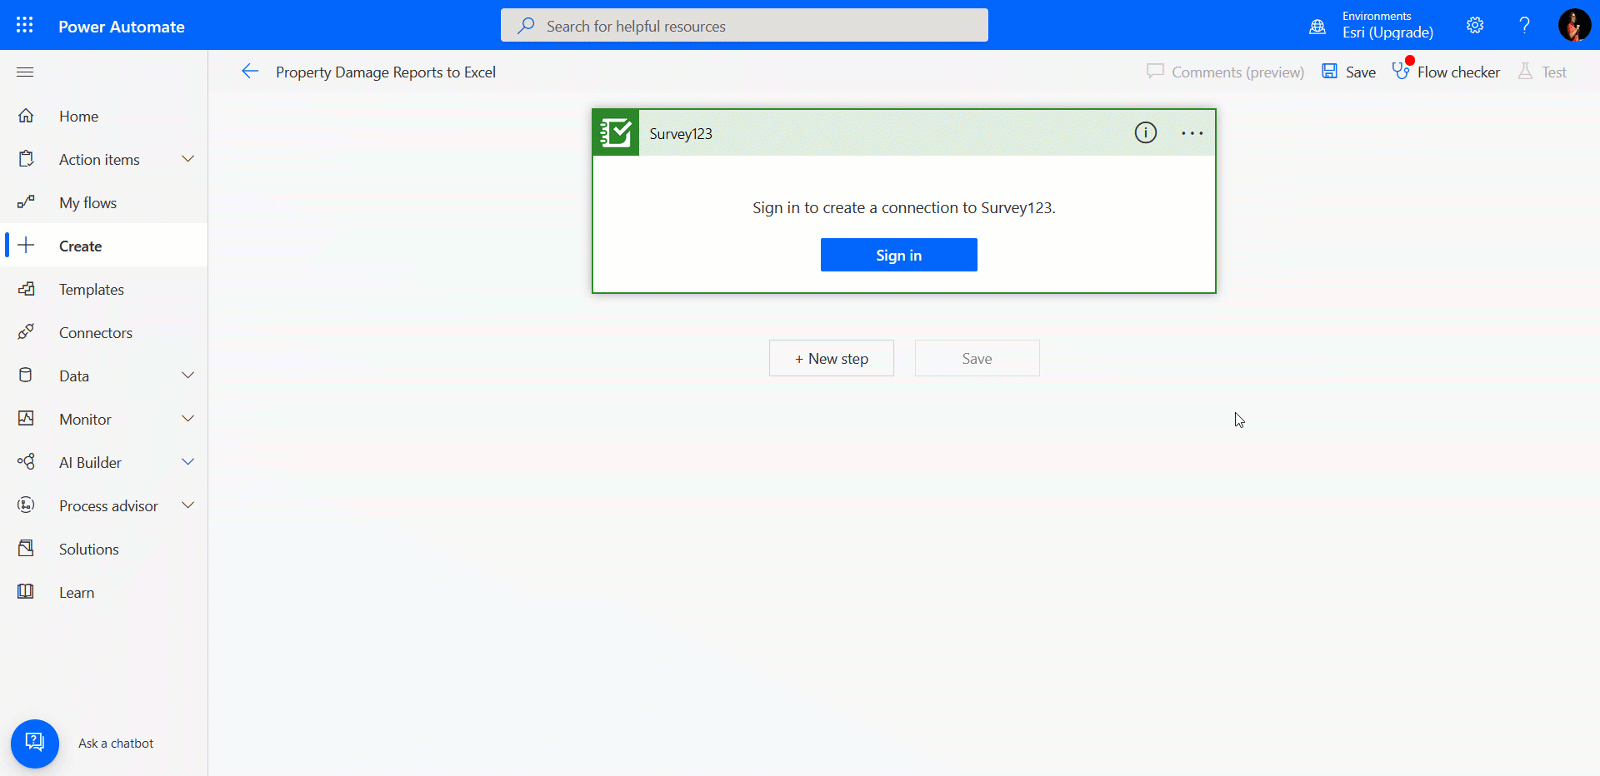Click the Flow checker stethoscope icon
This screenshot has width=1600, height=776.
click(x=1401, y=71)
